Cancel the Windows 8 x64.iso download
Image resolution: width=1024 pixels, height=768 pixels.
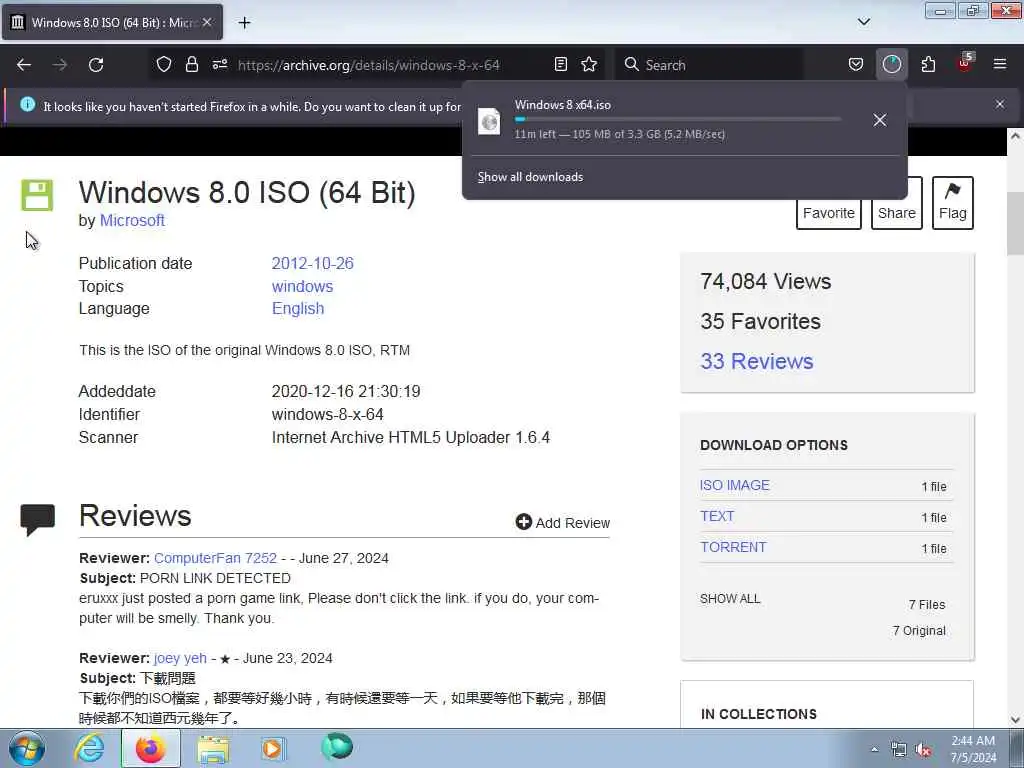pos(880,120)
